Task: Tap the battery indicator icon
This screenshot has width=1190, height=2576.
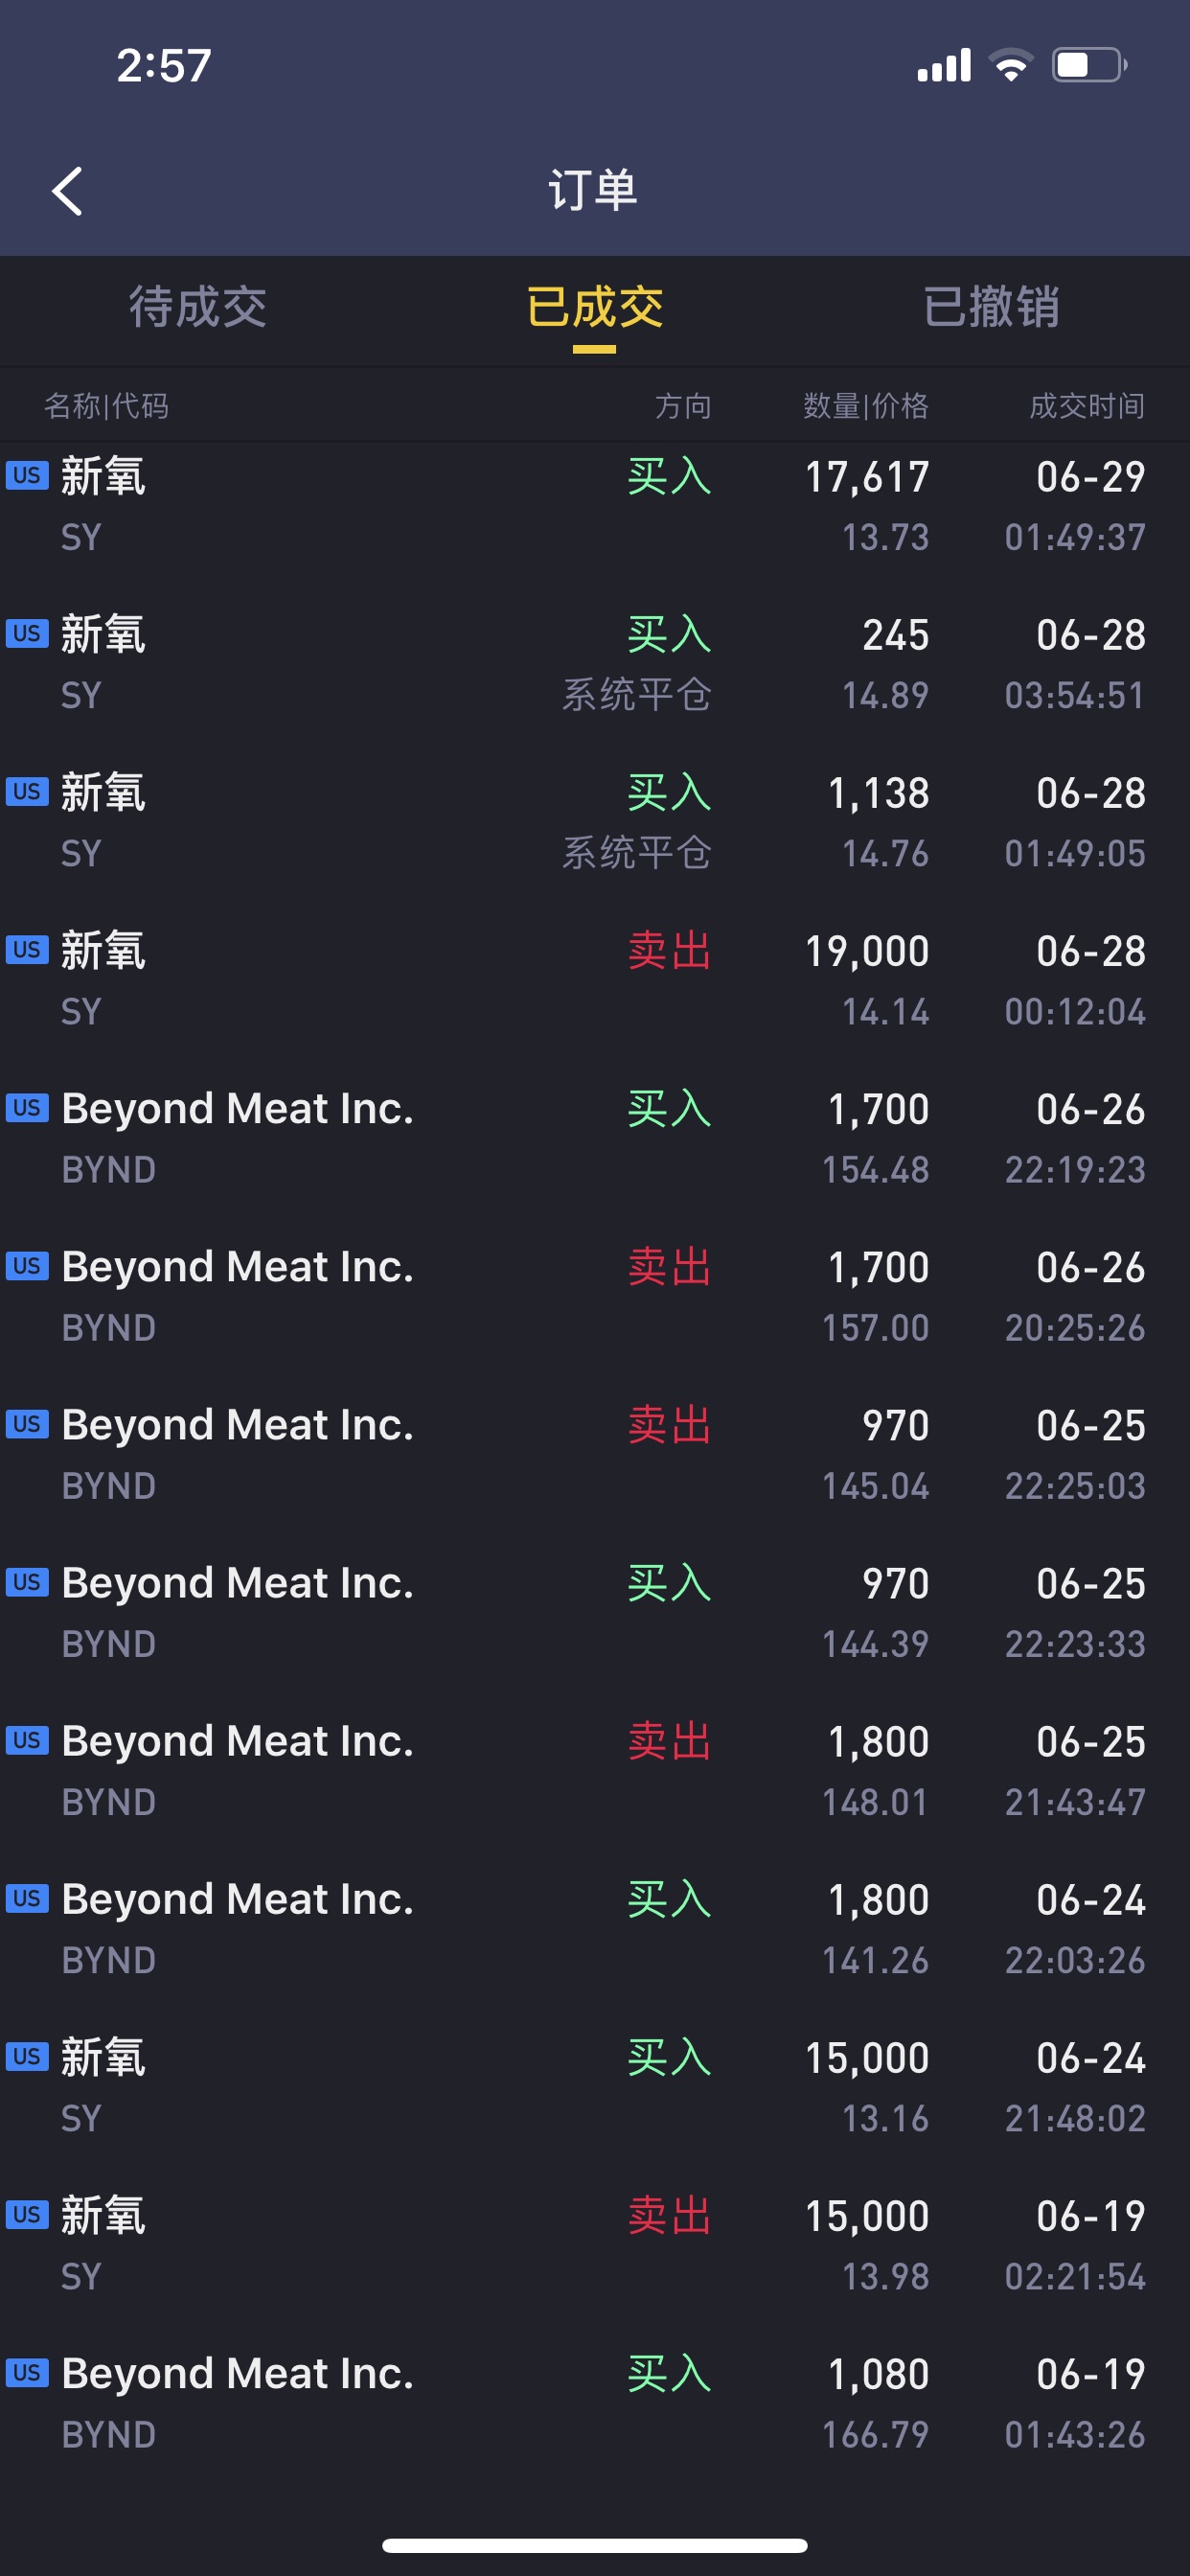Action: [x=1090, y=65]
